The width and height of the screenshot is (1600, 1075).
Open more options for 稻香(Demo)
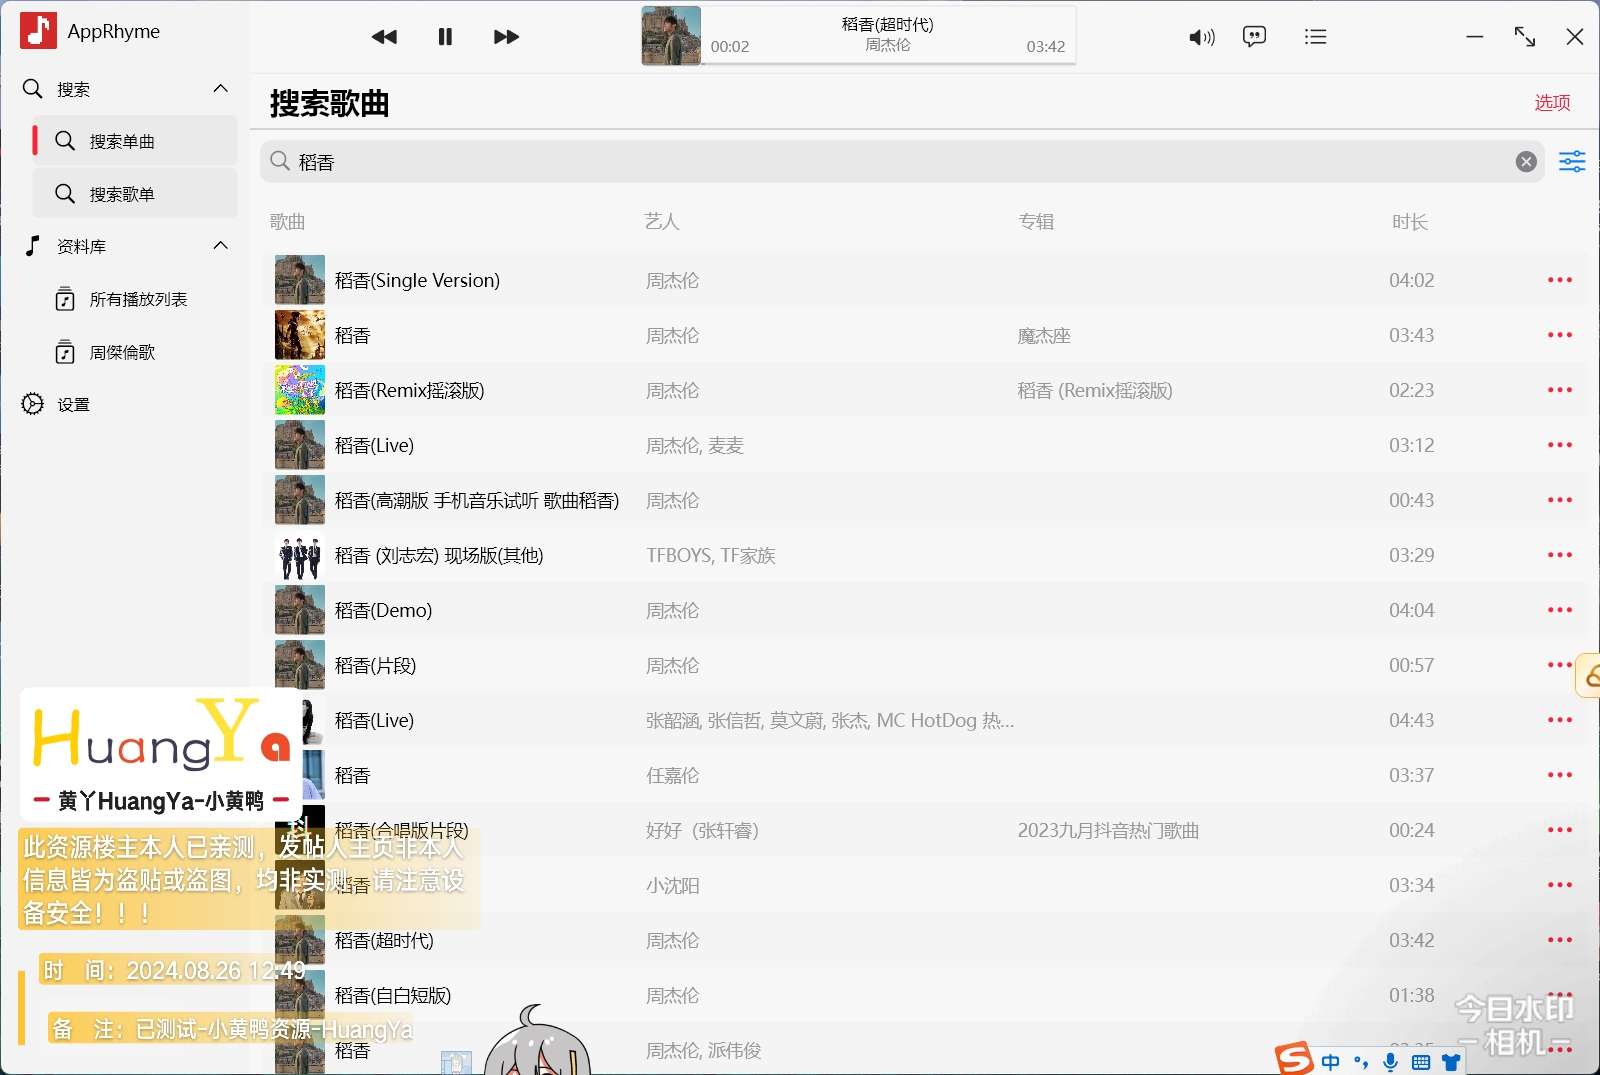1560,610
